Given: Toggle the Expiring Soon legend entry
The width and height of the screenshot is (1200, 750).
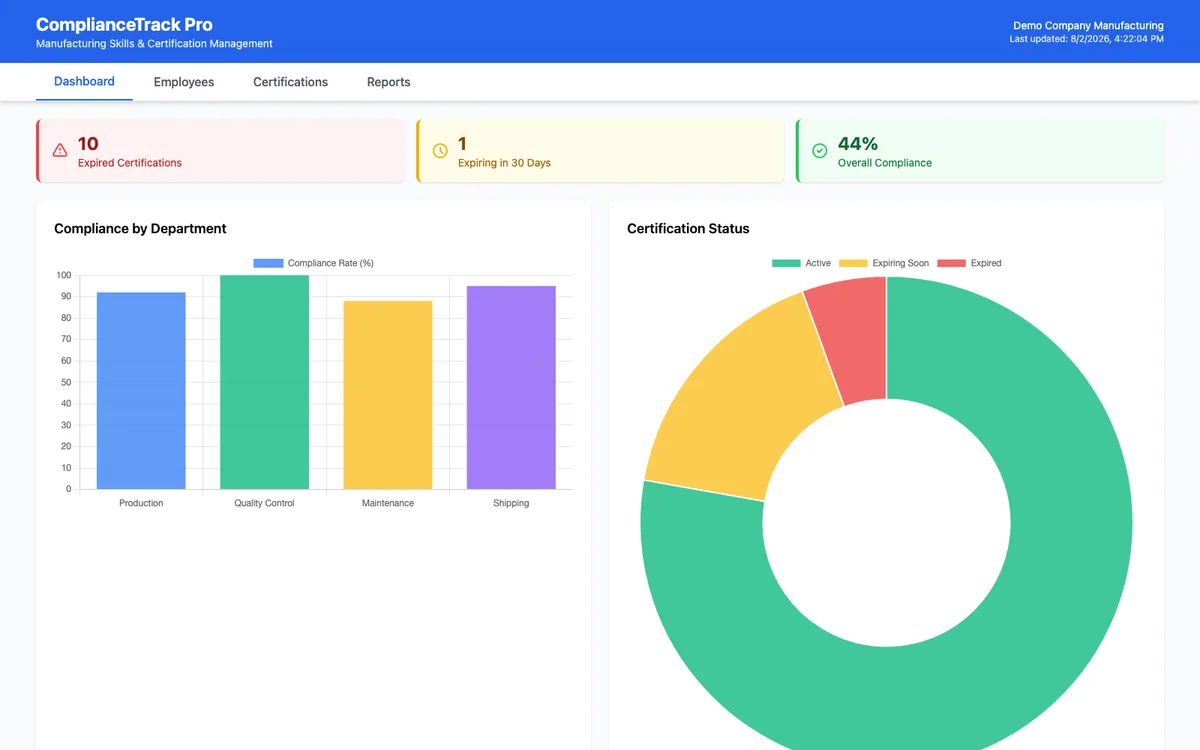Looking at the screenshot, I should (884, 263).
